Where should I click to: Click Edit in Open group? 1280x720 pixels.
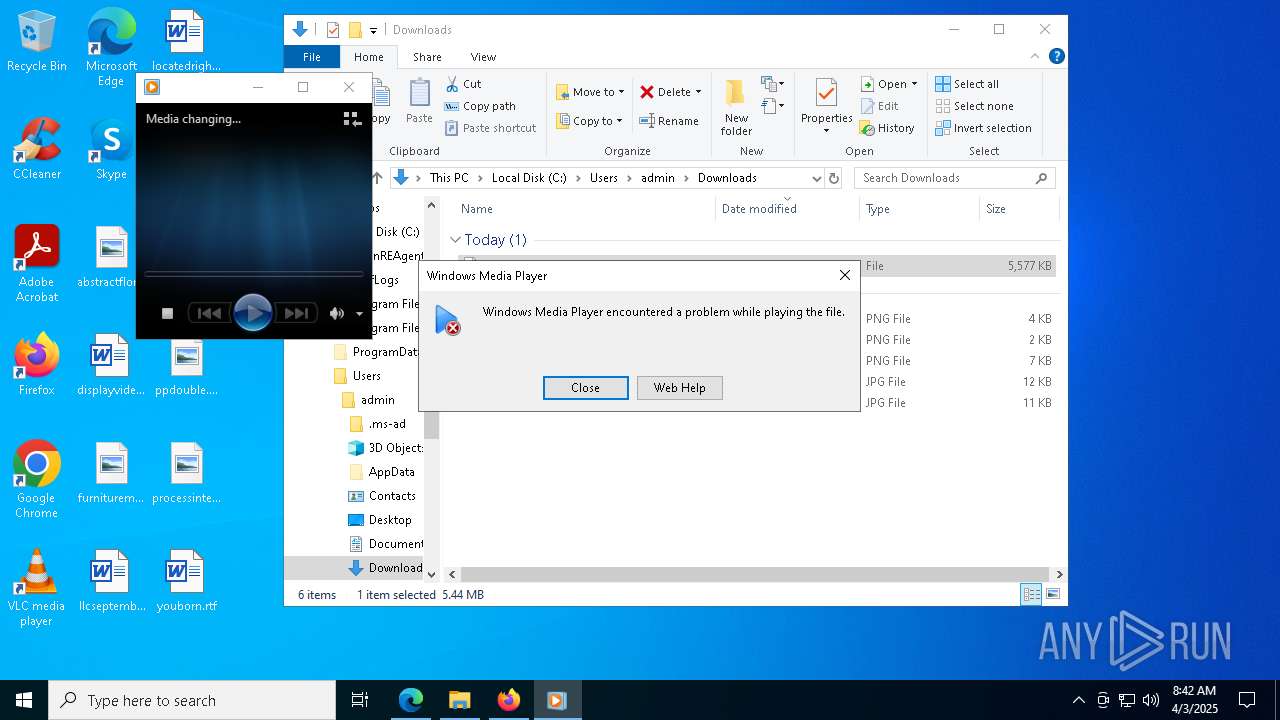pyautogui.click(x=879, y=106)
